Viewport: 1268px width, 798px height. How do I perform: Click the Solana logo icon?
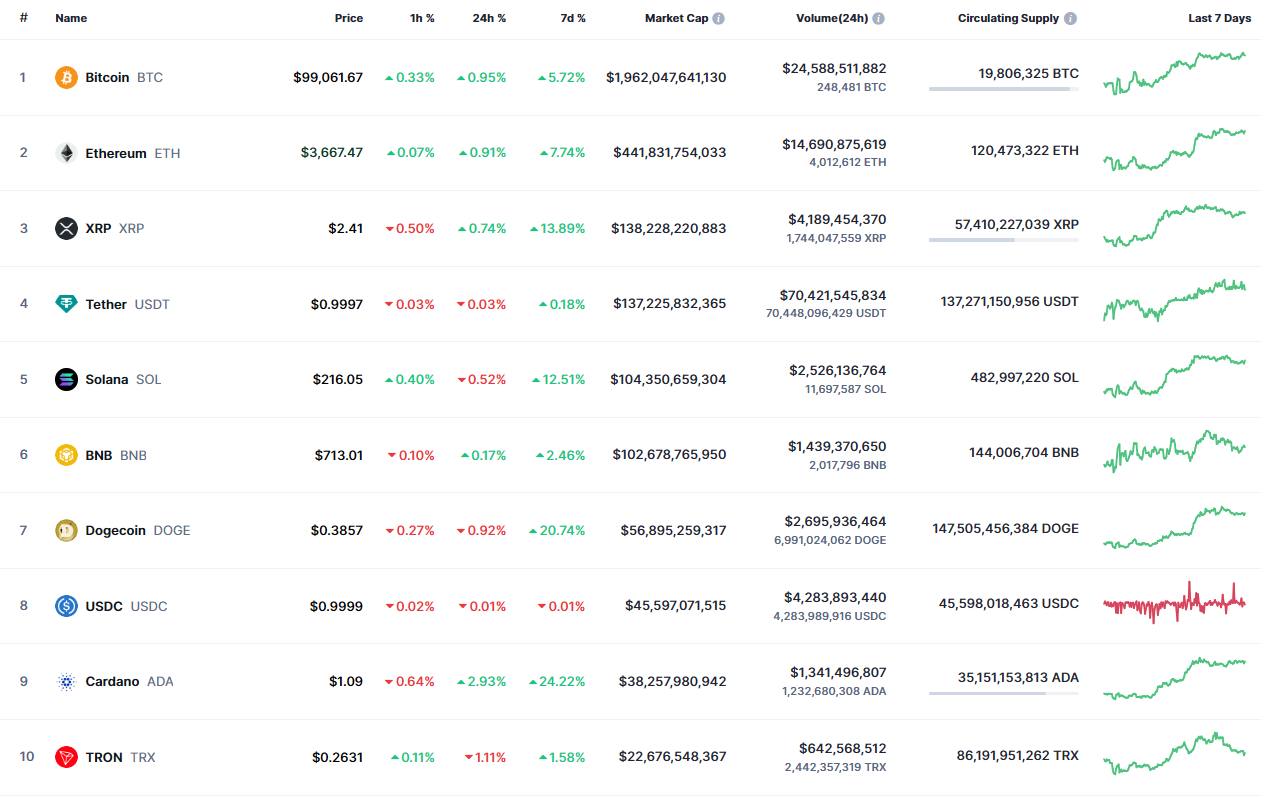pos(66,379)
